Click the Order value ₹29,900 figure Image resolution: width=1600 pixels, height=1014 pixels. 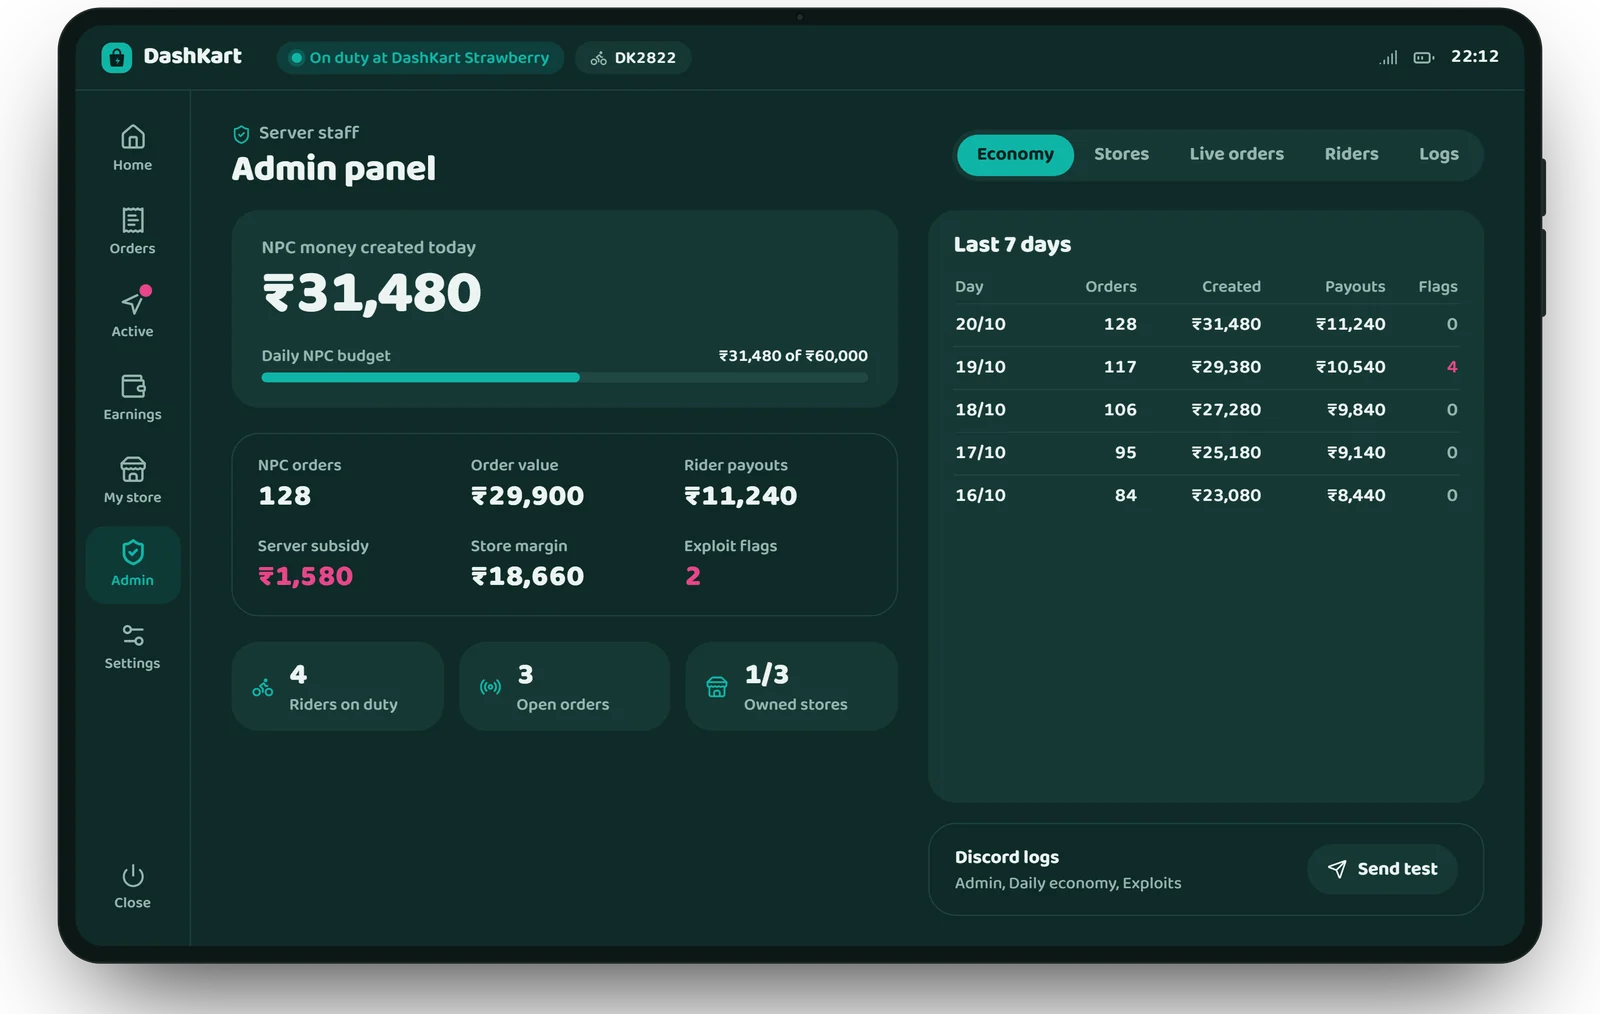(x=527, y=496)
